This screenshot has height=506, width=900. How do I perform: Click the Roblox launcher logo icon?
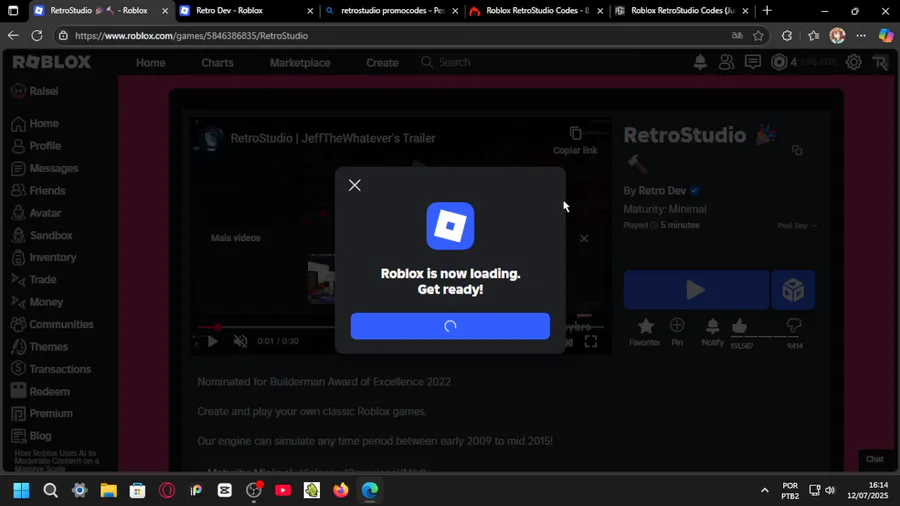click(450, 226)
